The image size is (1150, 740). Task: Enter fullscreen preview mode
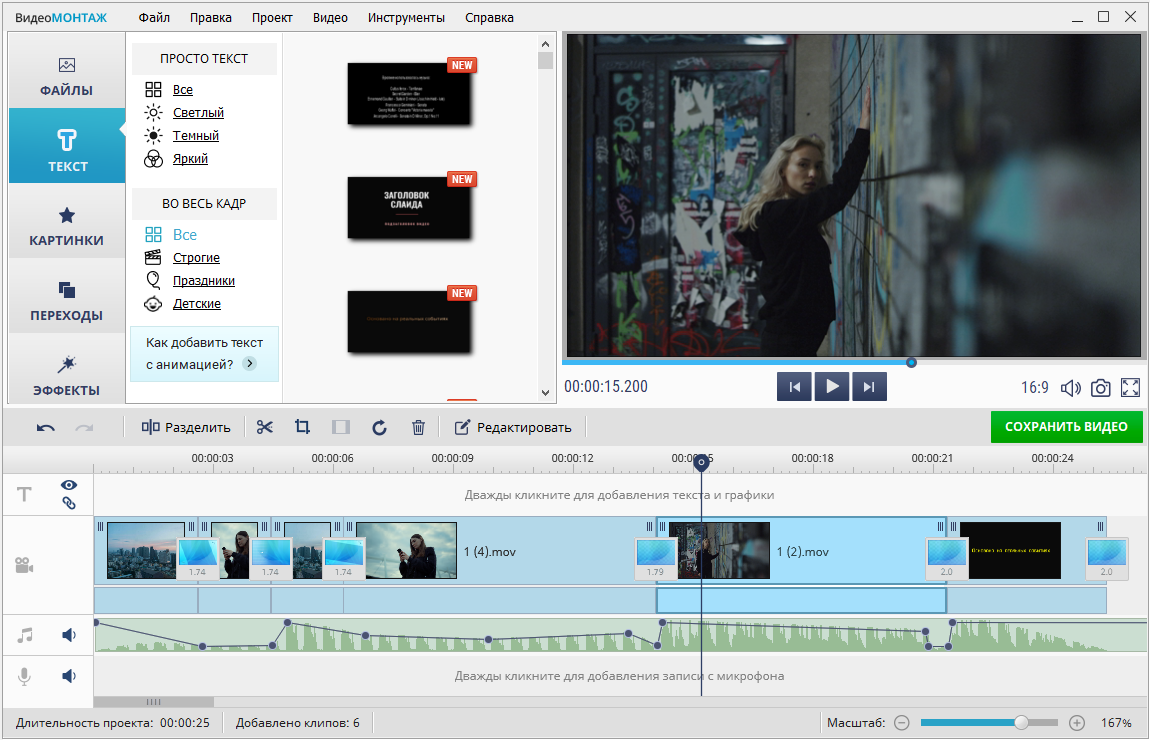click(x=1130, y=388)
